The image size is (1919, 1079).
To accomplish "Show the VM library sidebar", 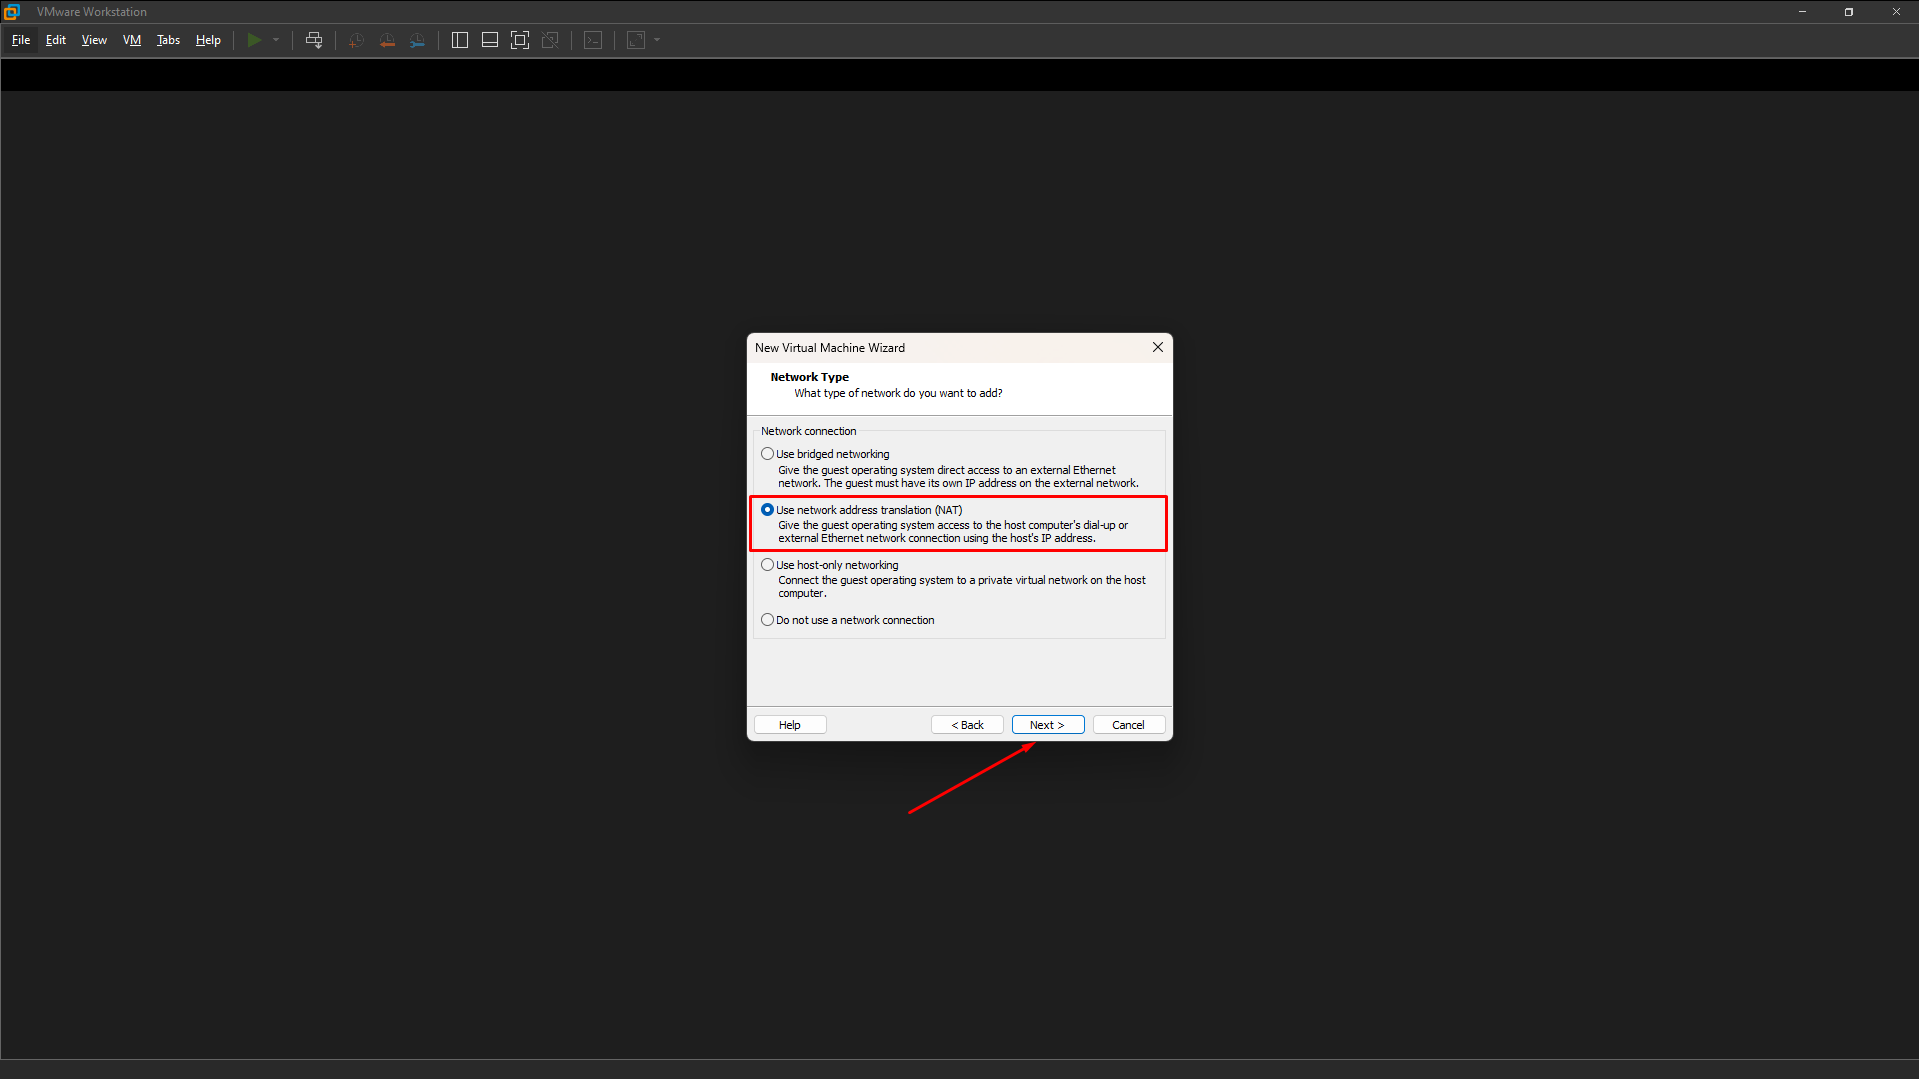I will [x=459, y=40].
